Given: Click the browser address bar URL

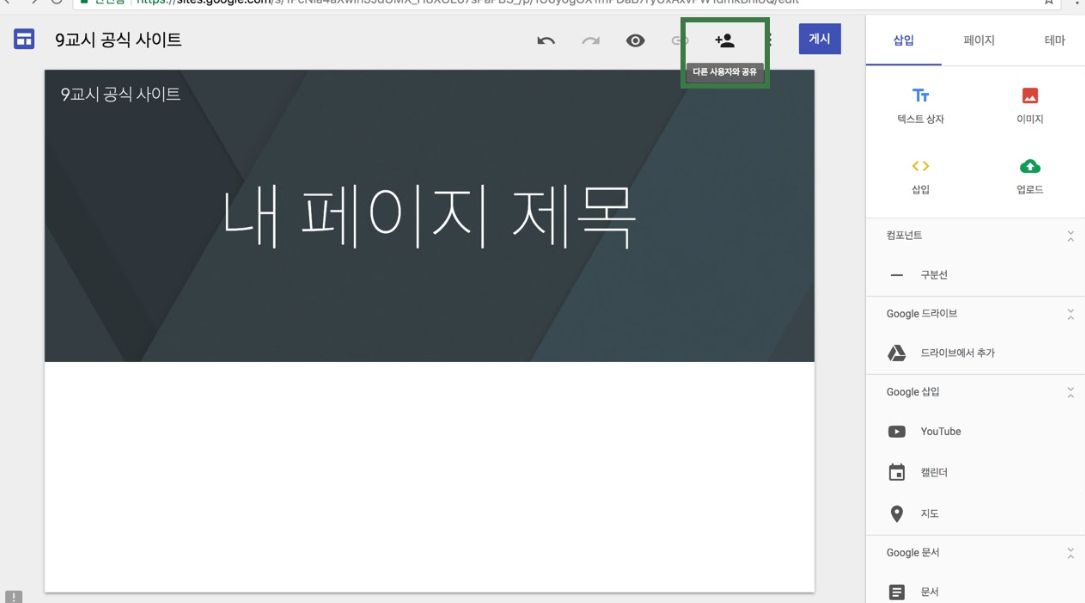Looking at the screenshot, I should 467,2.
